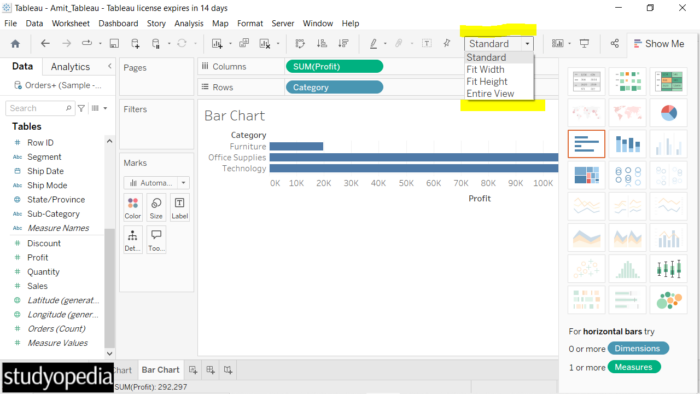Add new story tab icon at bottom
700x394 pixels.
[x=228, y=370]
